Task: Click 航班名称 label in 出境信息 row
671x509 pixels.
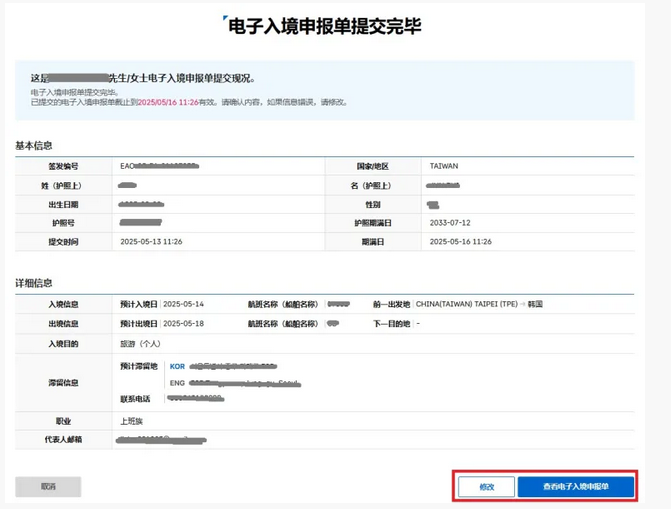Action: pyautogui.click(x=283, y=324)
